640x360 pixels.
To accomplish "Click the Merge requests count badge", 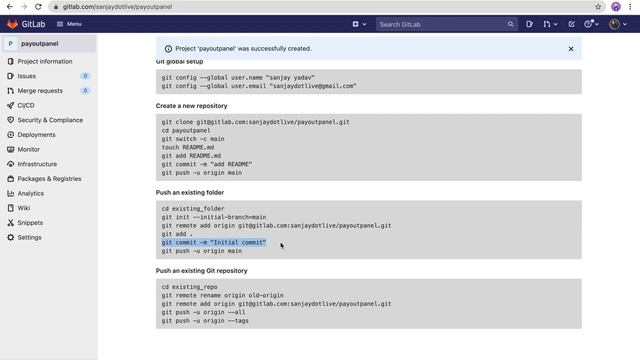I will click(85, 91).
